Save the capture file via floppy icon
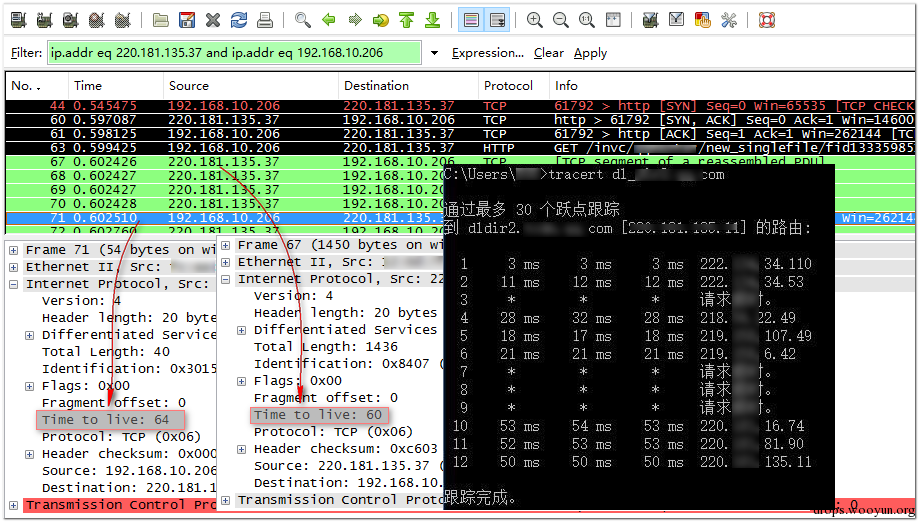 [x=187, y=20]
